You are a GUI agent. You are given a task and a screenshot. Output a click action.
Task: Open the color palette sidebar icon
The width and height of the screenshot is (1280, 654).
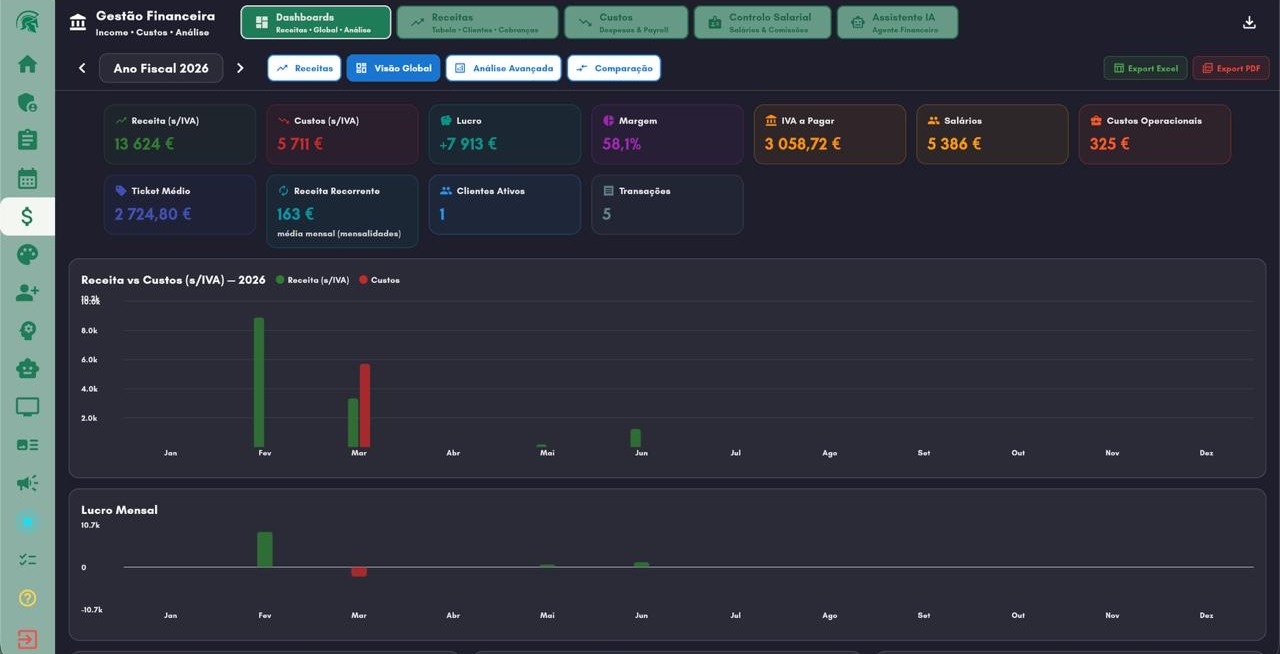coord(27,254)
